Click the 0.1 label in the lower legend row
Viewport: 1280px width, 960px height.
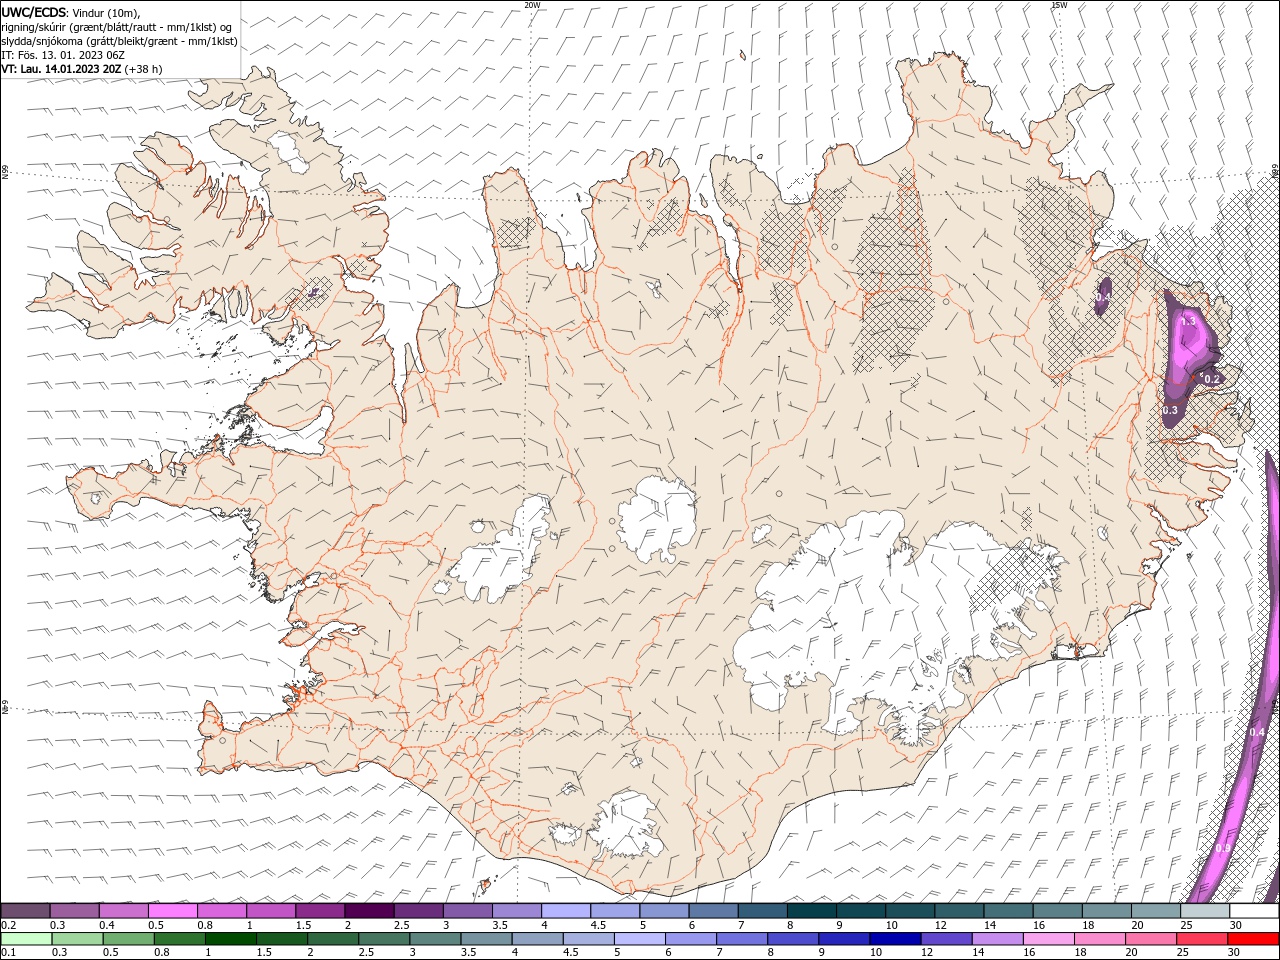(x=8, y=953)
